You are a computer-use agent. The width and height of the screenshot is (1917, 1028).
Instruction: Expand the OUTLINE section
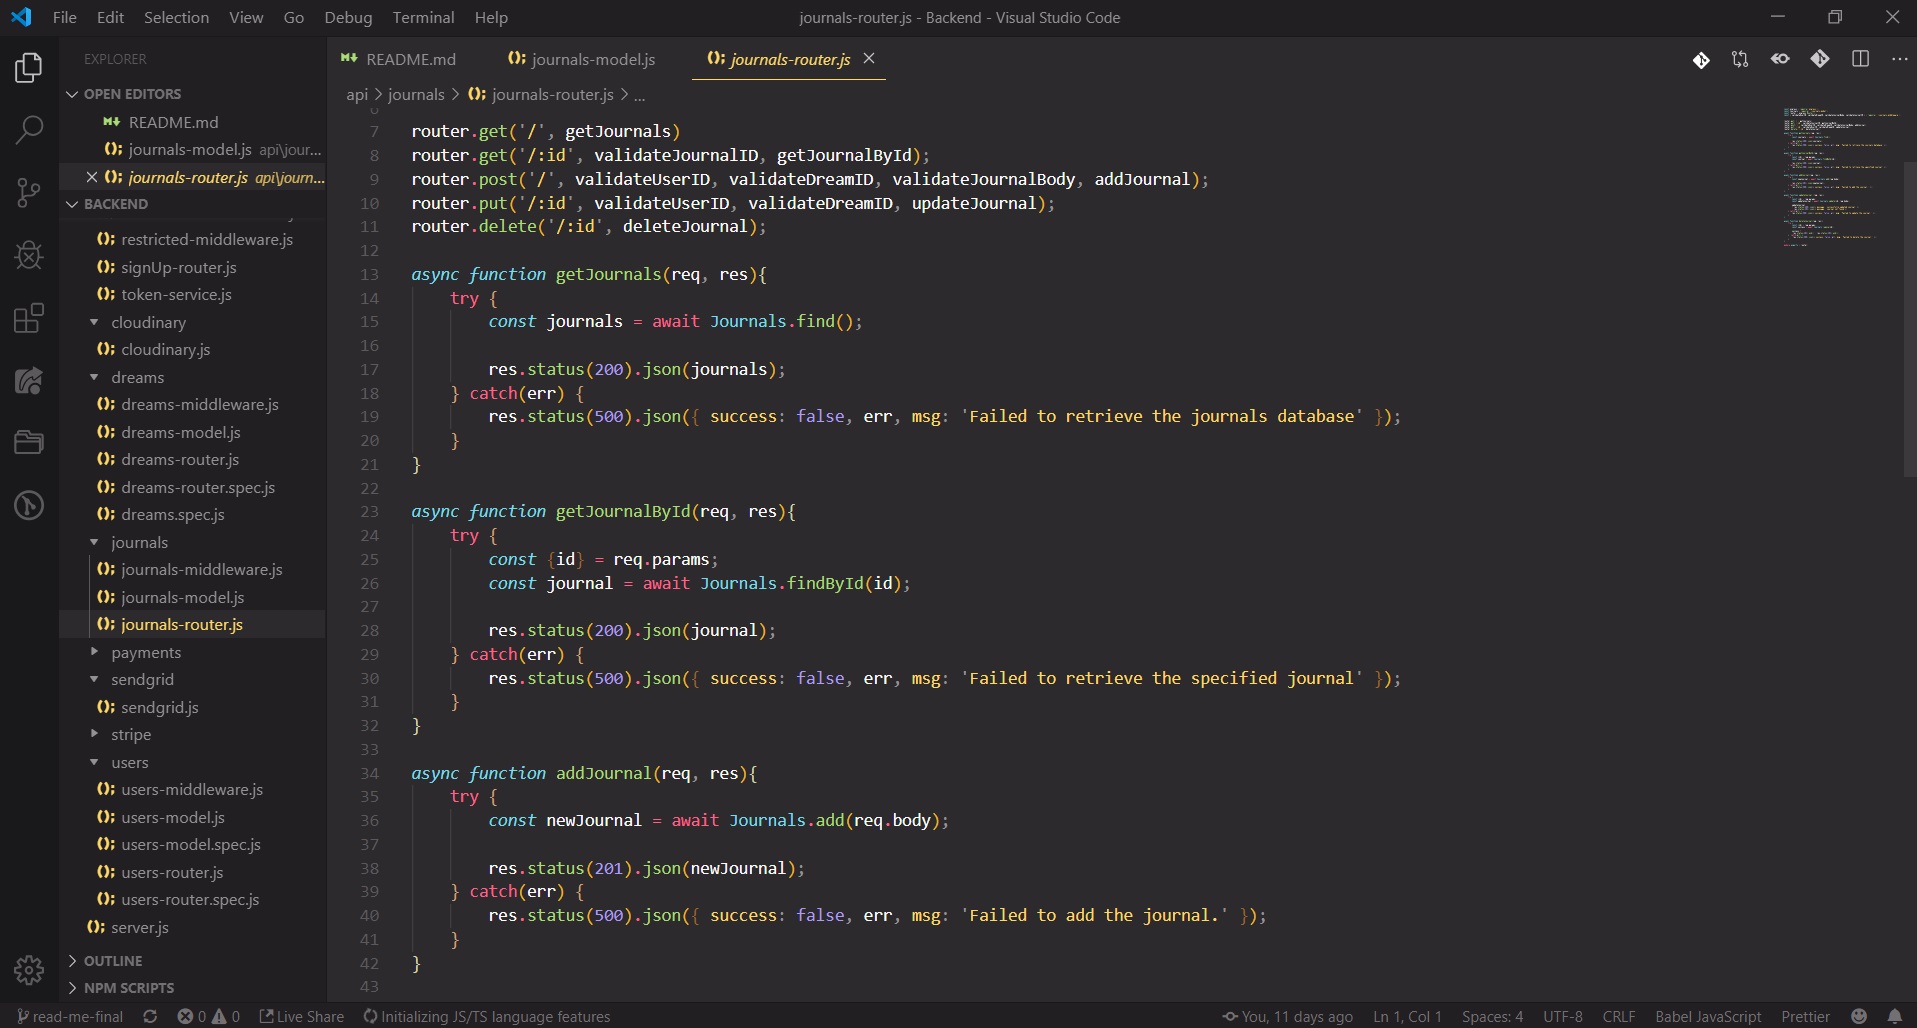pyautogui.click(x=112, y=961)
